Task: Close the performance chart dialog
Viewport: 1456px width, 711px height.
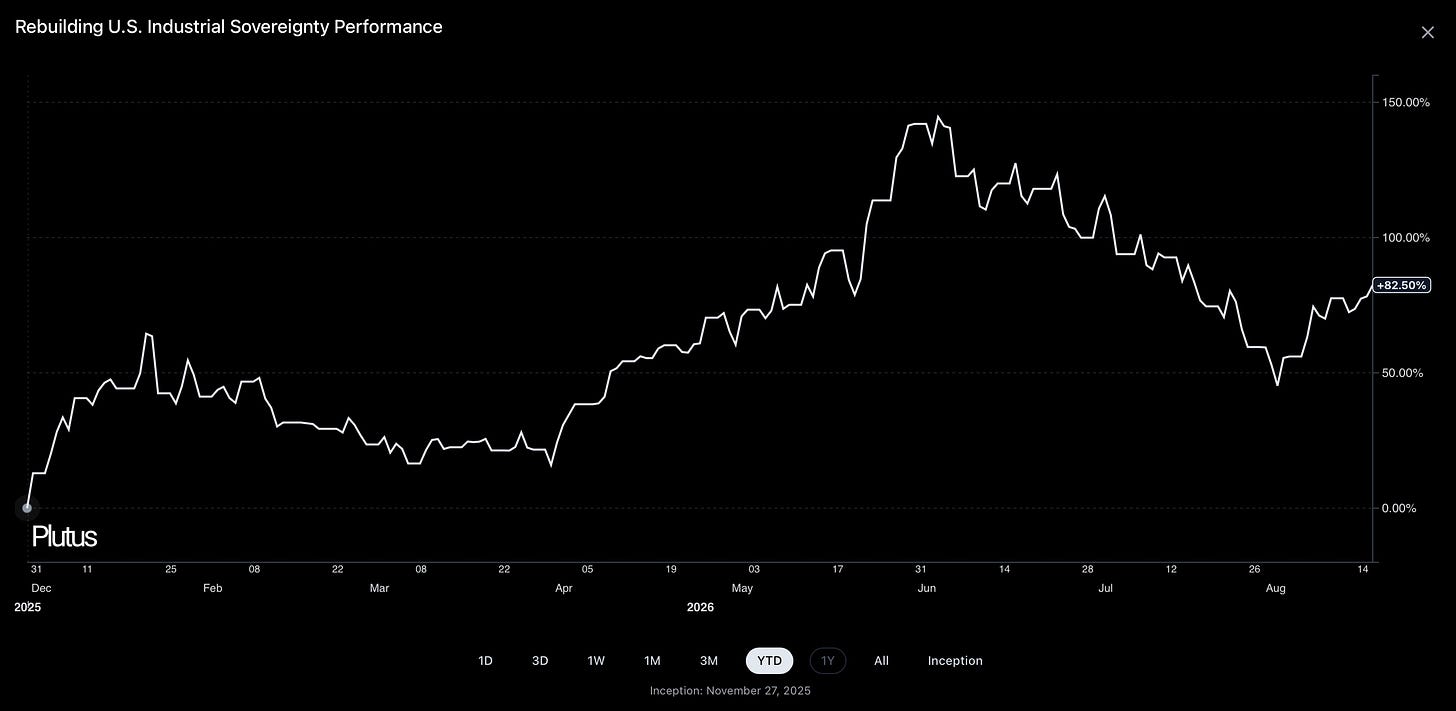Action: [1427, 33]
